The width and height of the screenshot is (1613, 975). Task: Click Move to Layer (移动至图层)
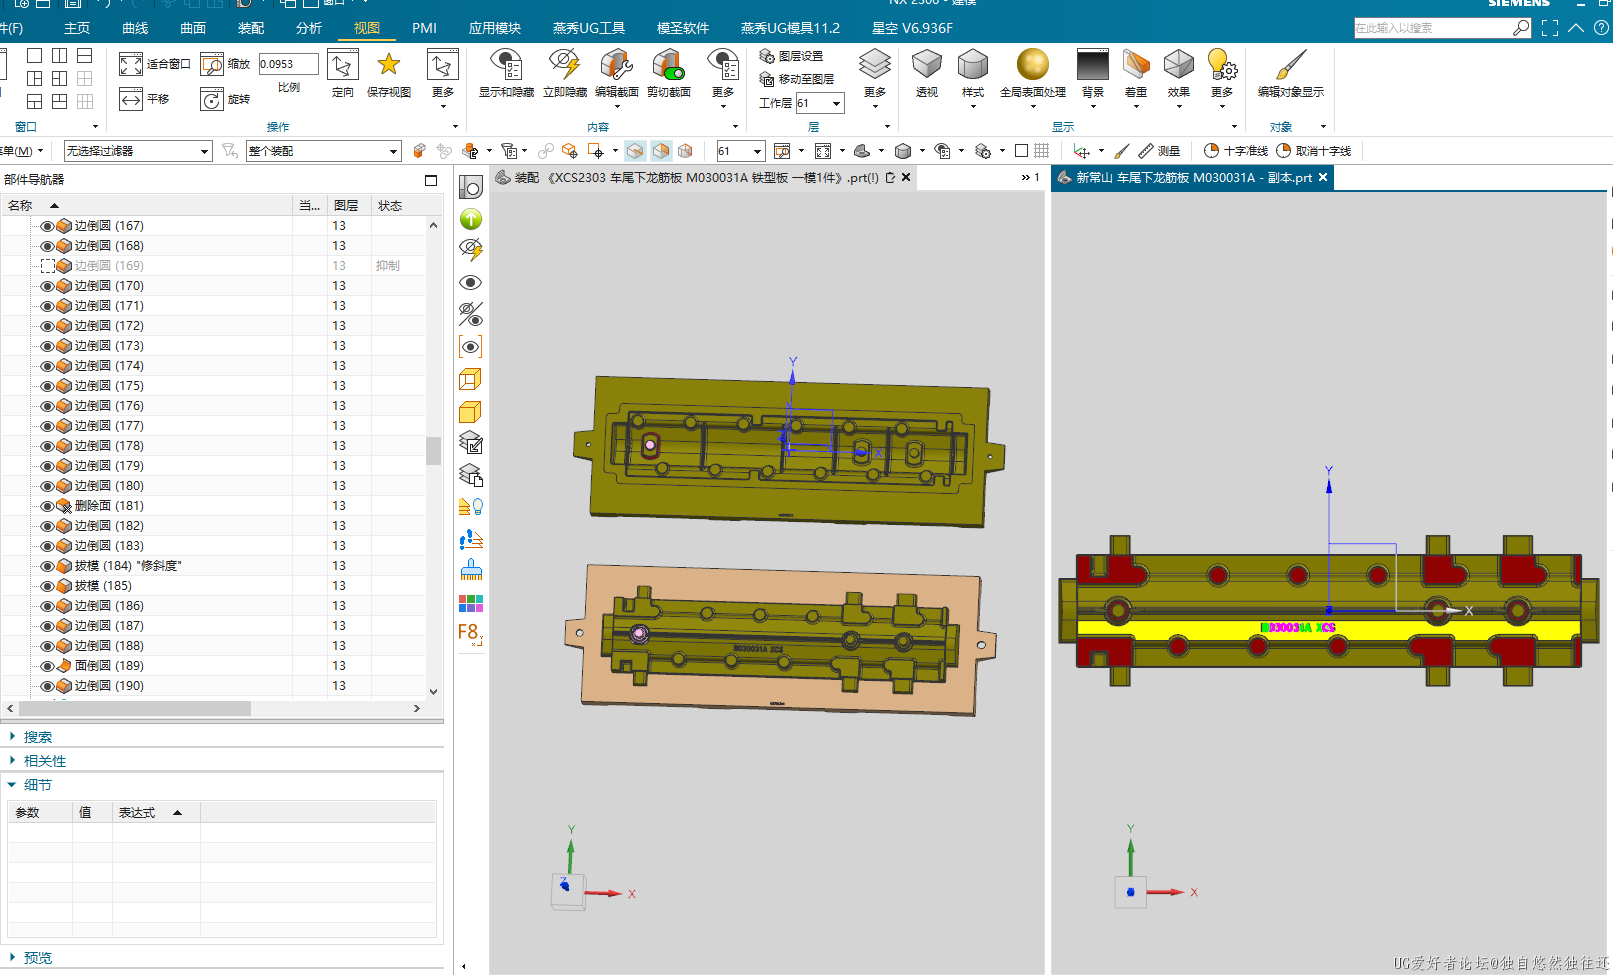[x=796, y=79]
